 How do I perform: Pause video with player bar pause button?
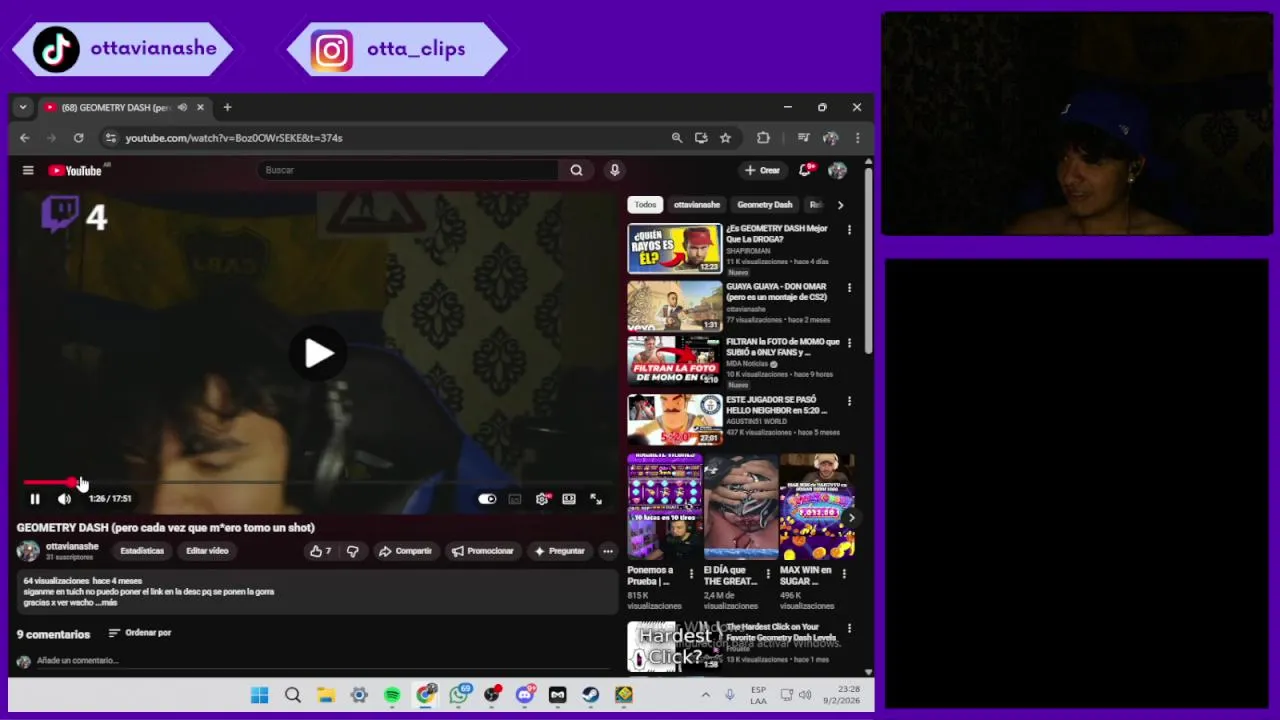[35, 499]
